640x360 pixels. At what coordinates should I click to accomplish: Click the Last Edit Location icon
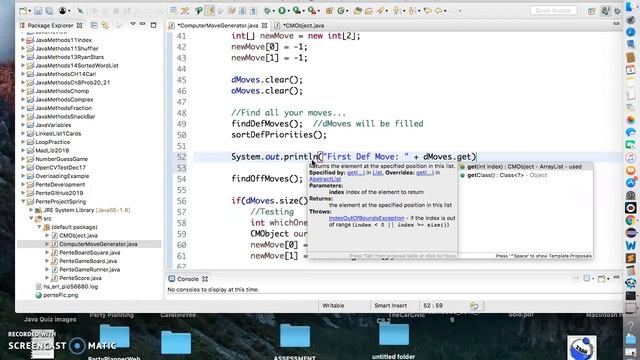[427, 10]
